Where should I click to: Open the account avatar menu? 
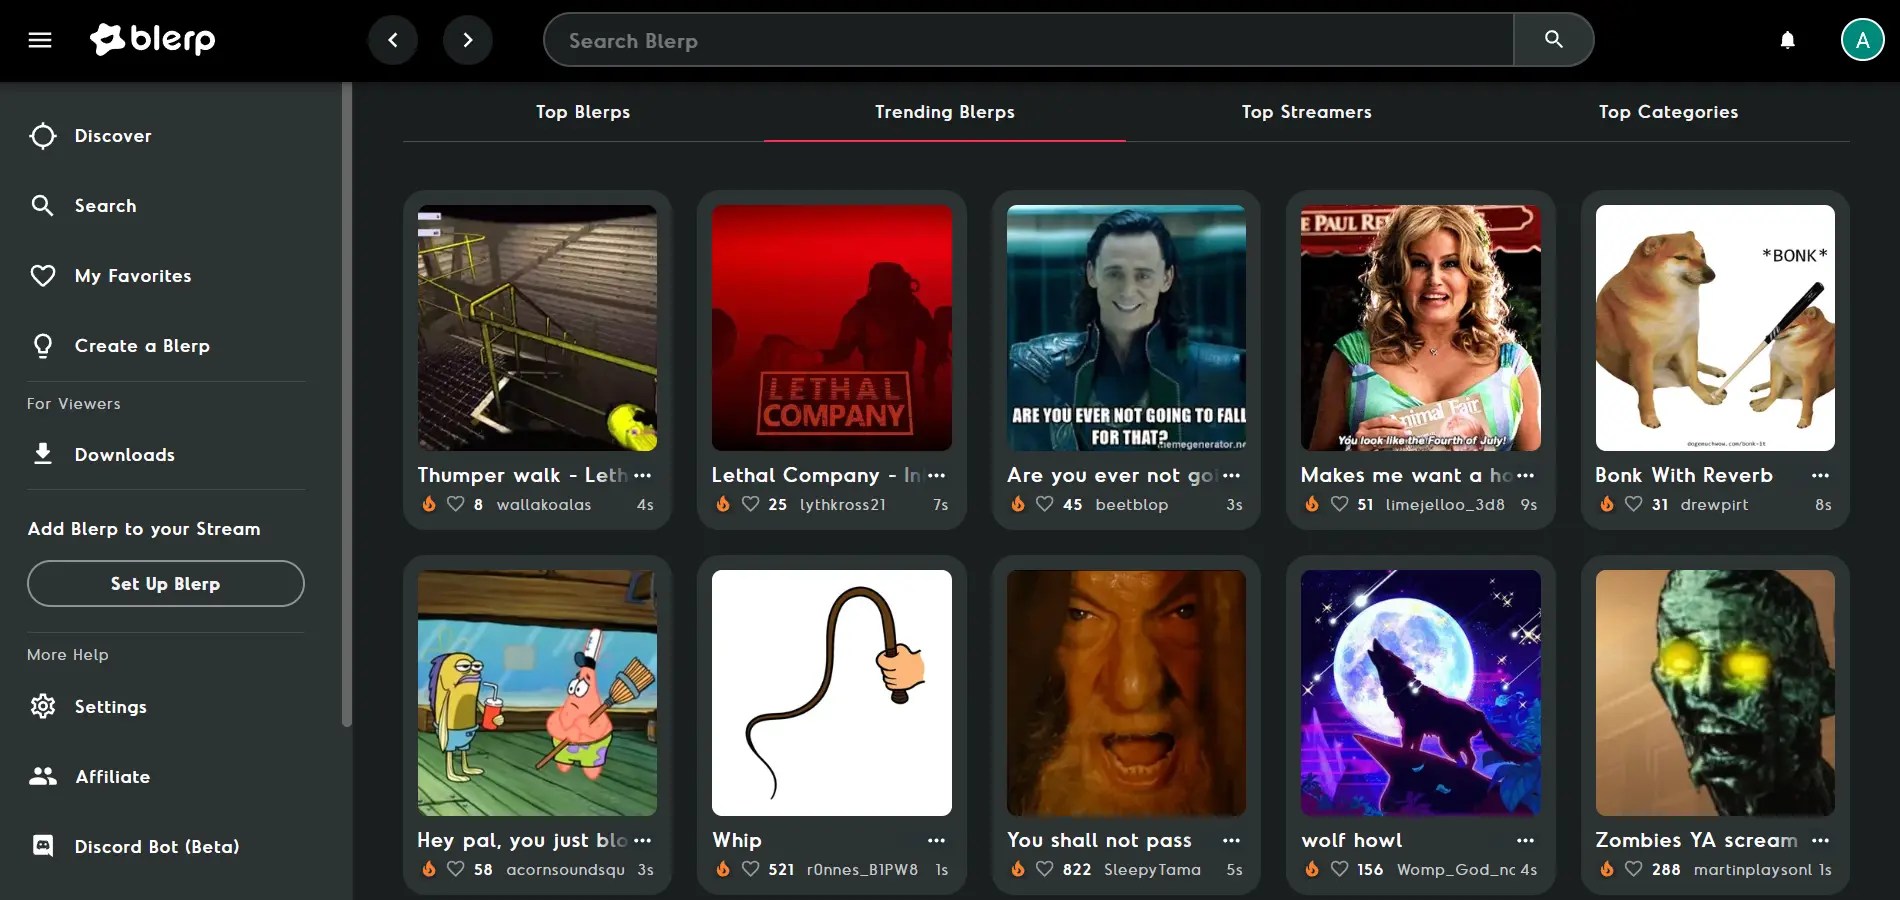tap(1862, 40)
